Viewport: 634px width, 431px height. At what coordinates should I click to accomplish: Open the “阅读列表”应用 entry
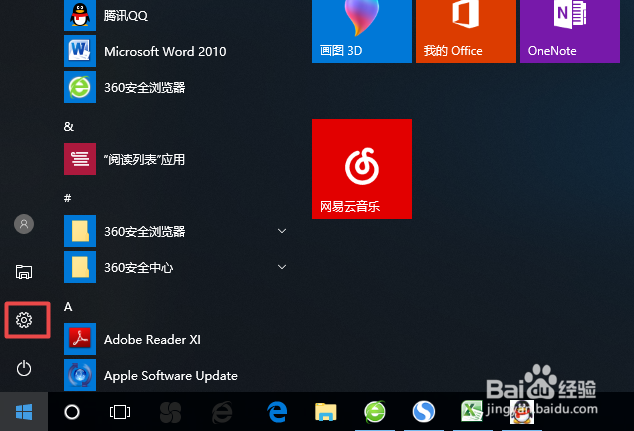[178, 159]
